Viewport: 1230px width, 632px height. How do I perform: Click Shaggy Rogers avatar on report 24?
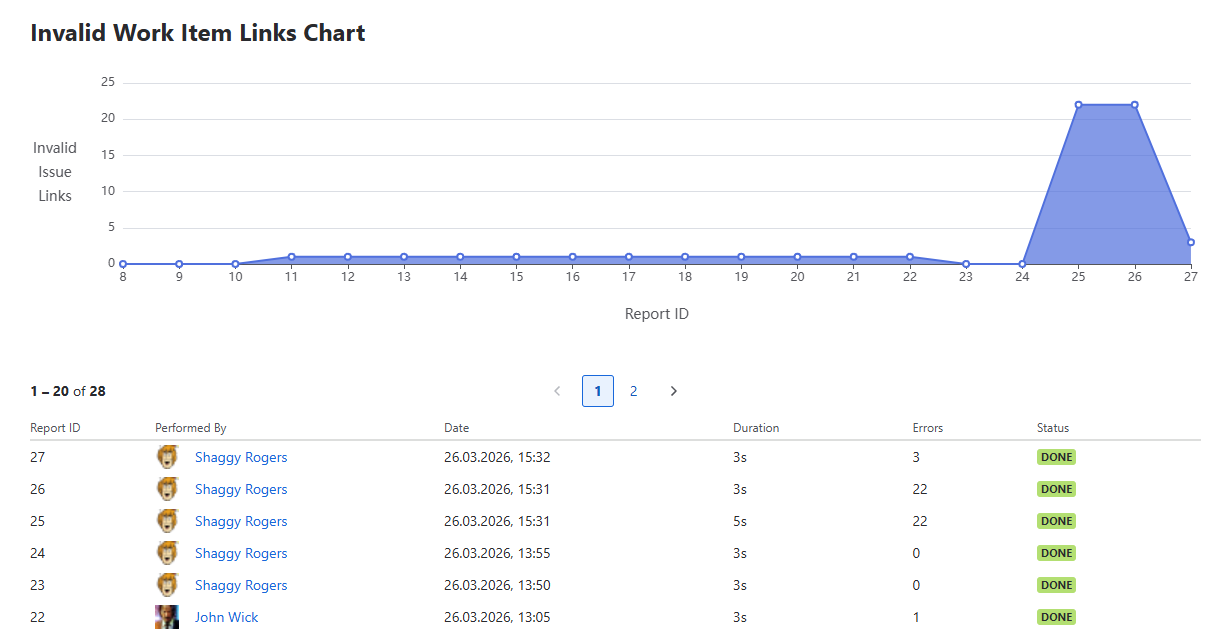tap(167, 553)
